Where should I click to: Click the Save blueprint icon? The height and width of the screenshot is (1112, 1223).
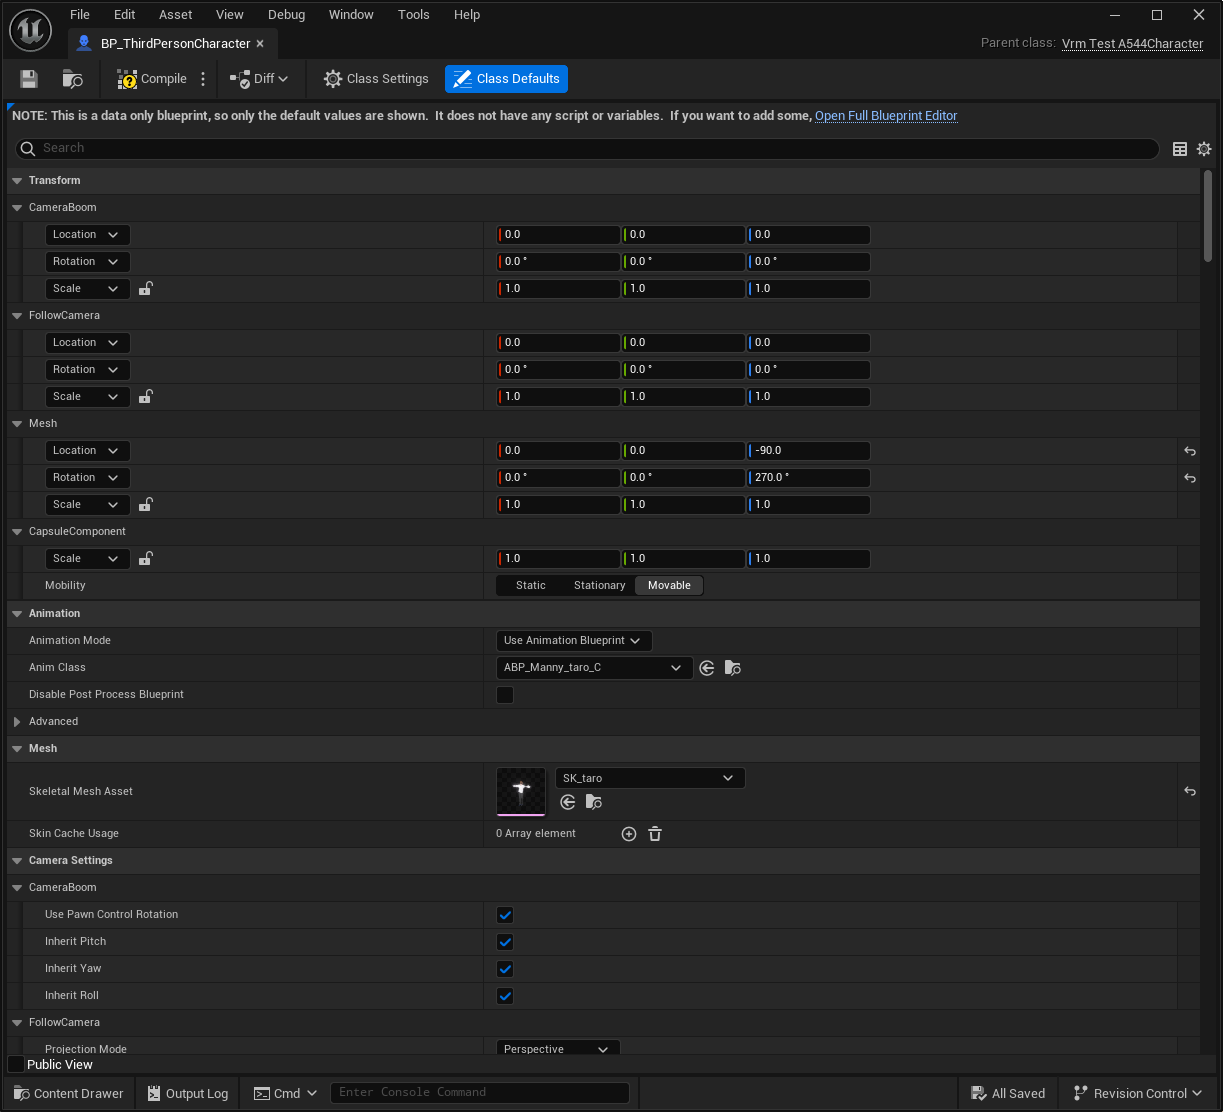pyautogui.click(x=29, y=79)
